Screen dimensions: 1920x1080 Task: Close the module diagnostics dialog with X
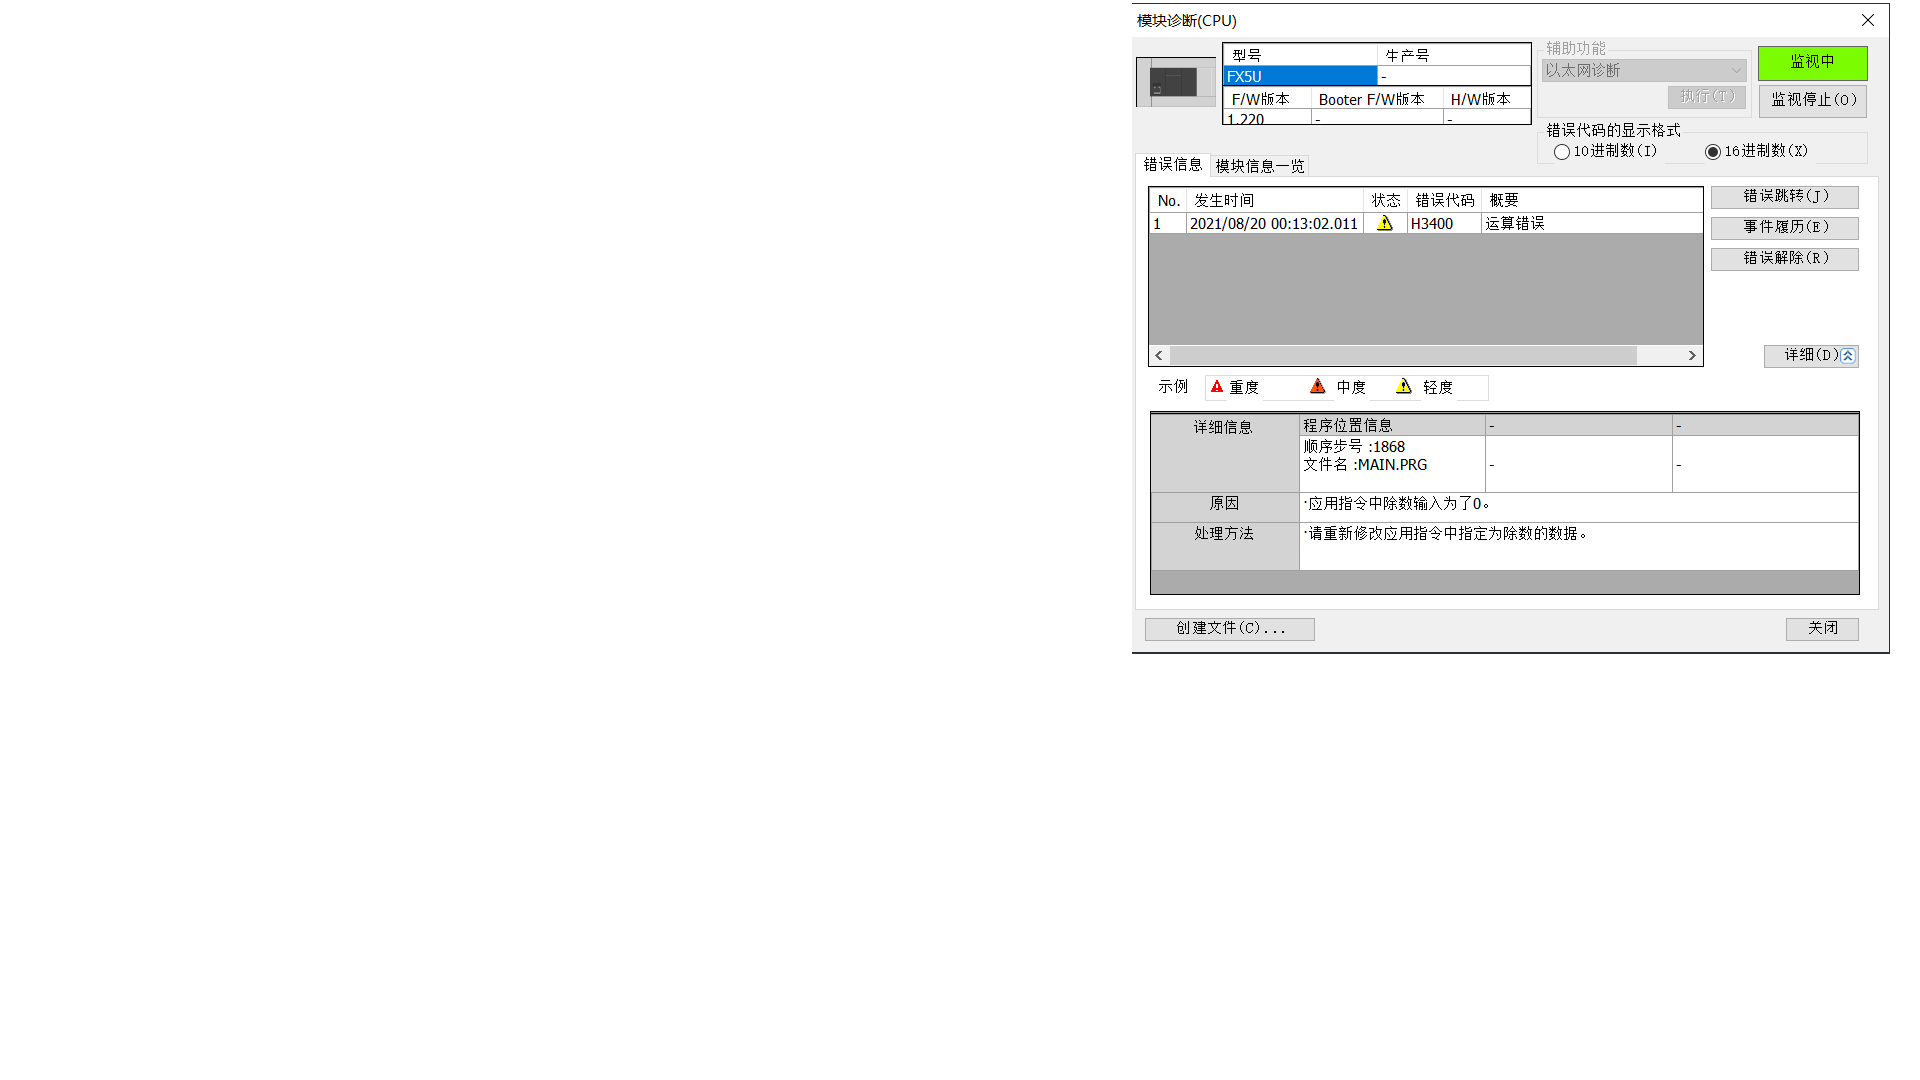(x=1867, y=20)
